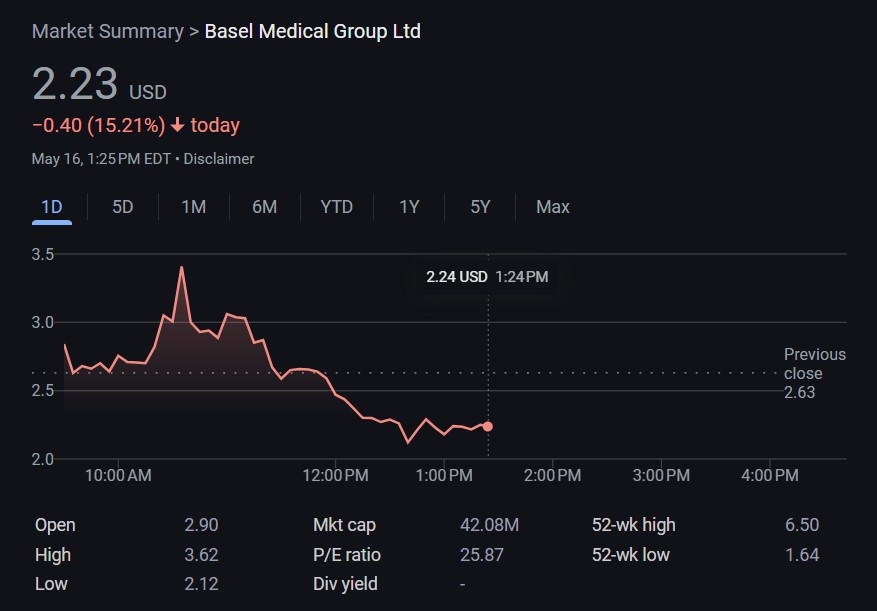Screen dimensions: 877x611
Task: Click the P/E ratio value 25.87
Action: point(481,555)
